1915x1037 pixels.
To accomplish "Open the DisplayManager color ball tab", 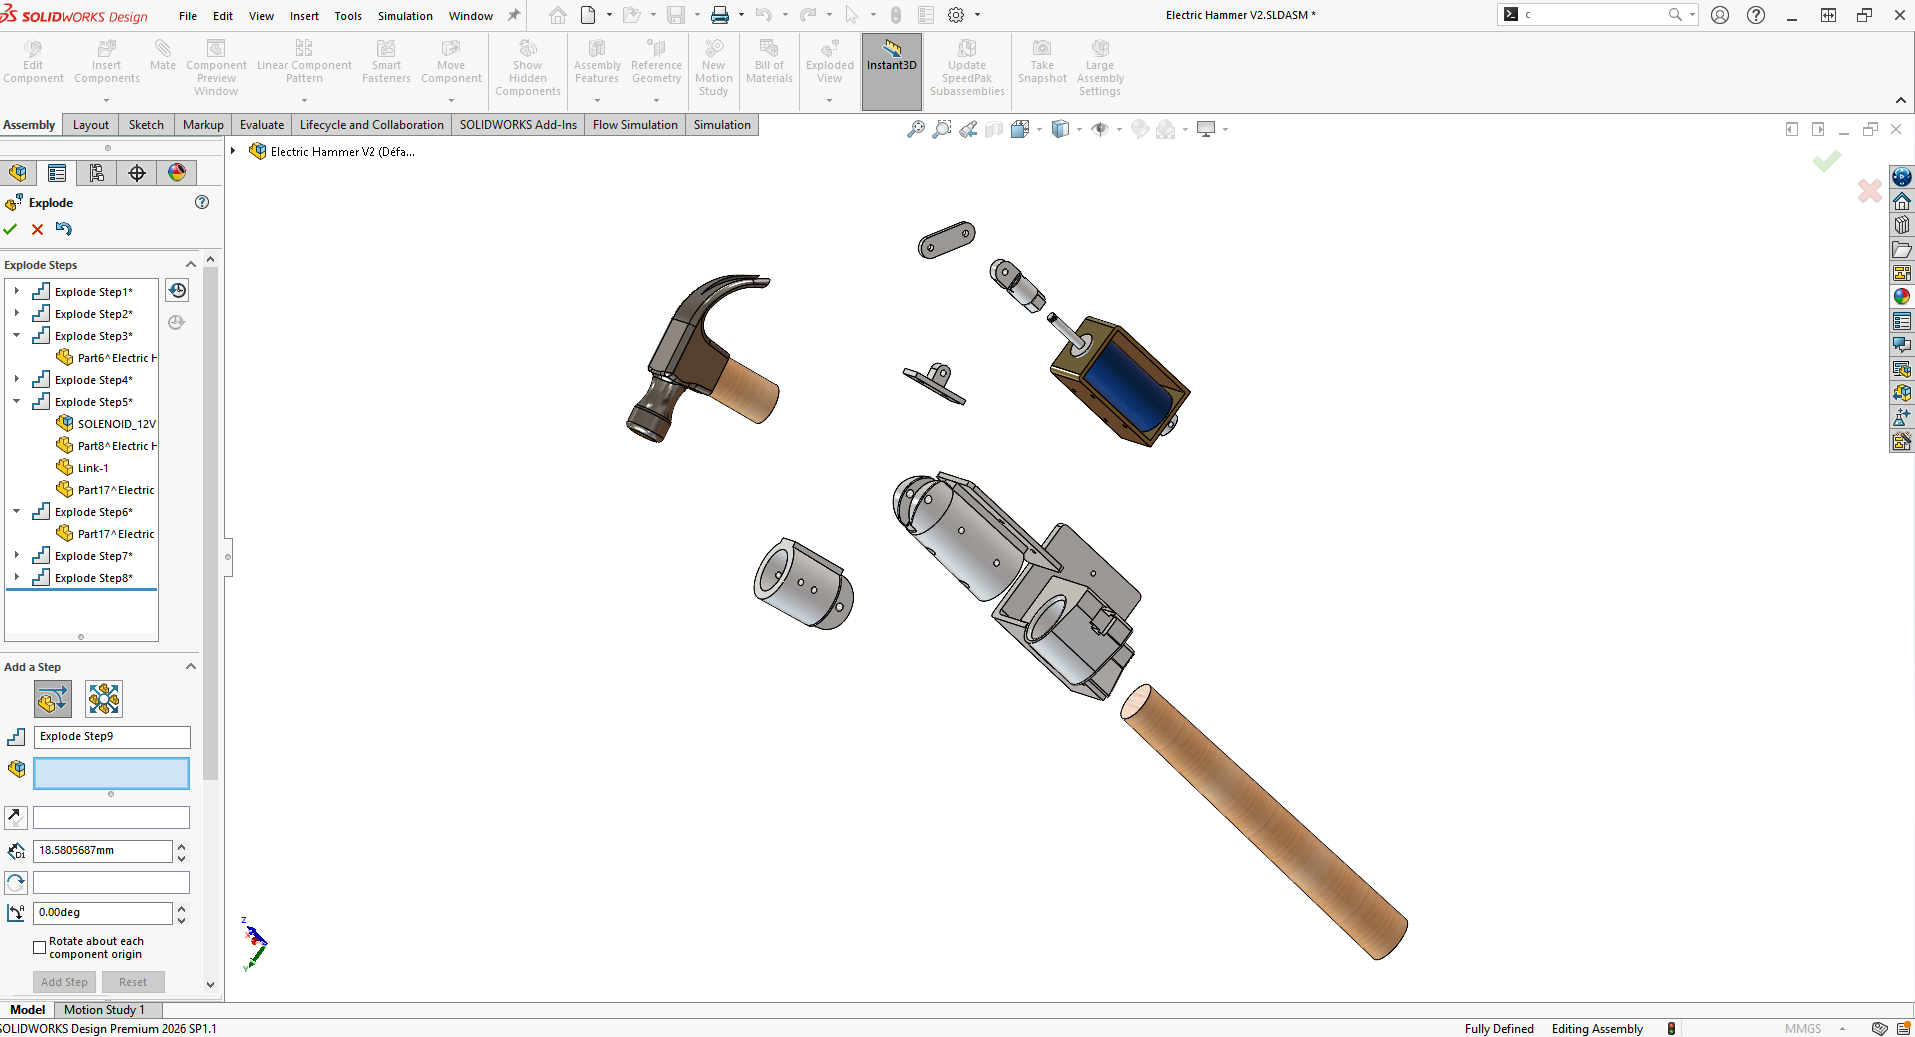I will coord(177,173).
